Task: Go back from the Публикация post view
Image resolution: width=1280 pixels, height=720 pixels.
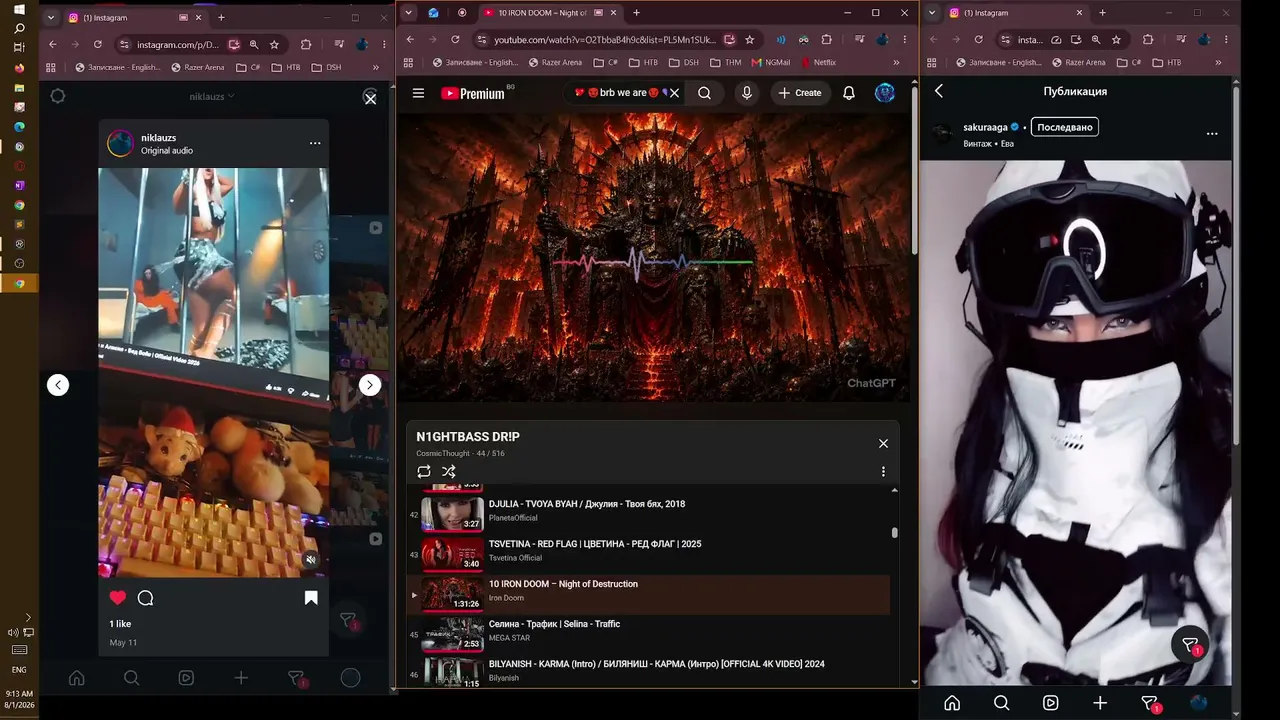Action: click(939, 91)
